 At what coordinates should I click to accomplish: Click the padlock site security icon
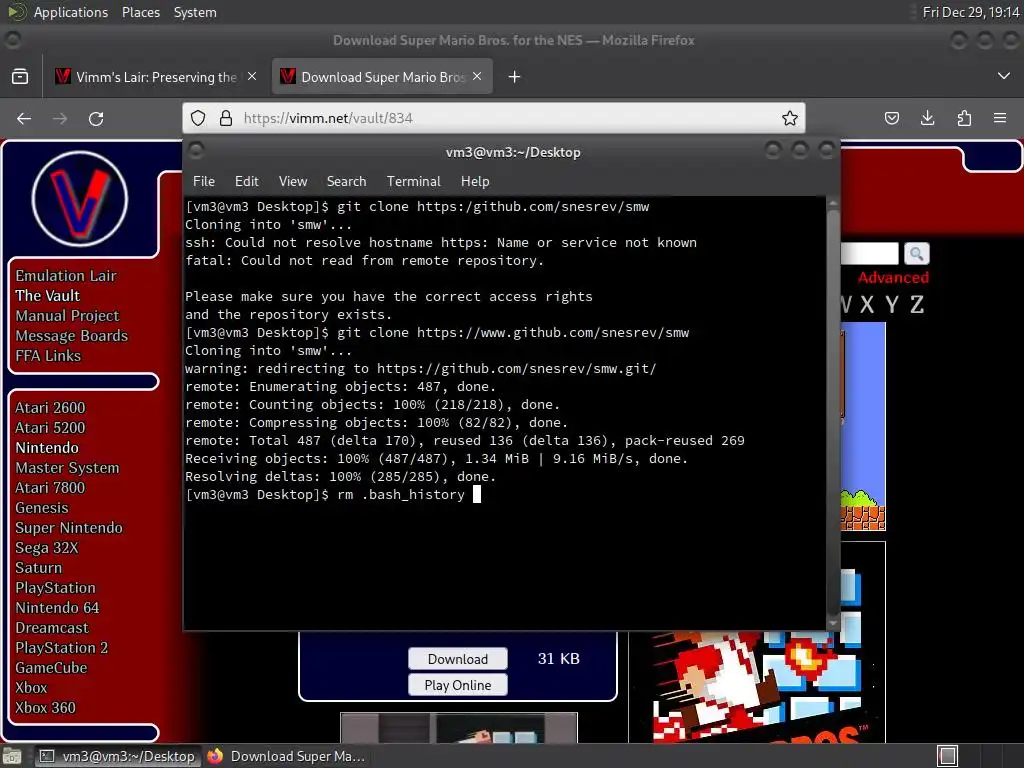(226, 118)
